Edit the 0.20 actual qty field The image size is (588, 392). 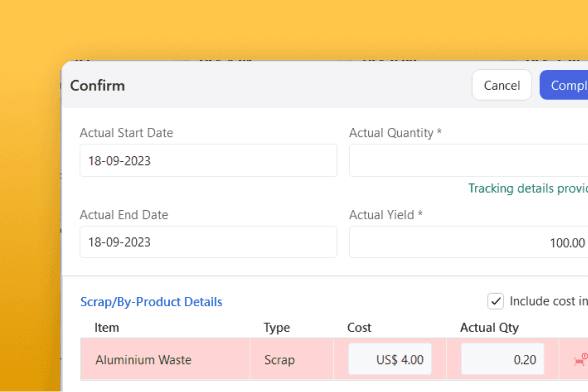(x=502, y=359)
